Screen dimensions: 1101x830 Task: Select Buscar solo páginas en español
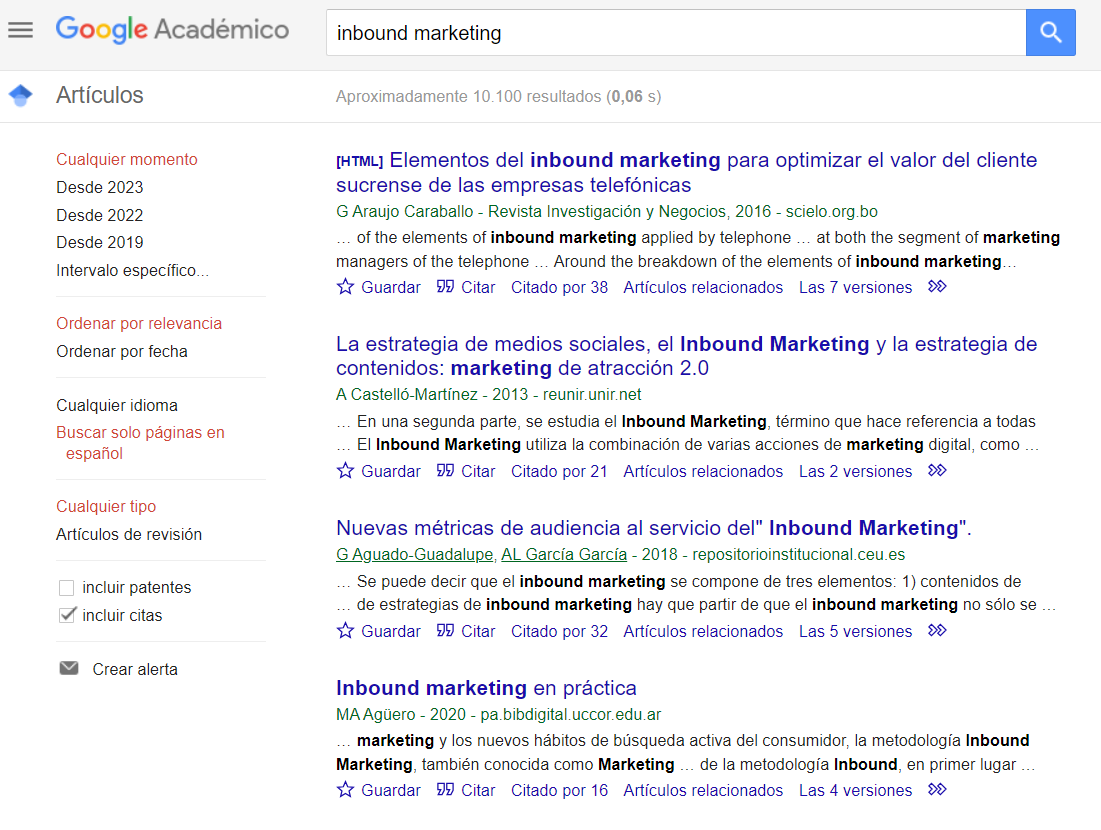click(140, 442)
